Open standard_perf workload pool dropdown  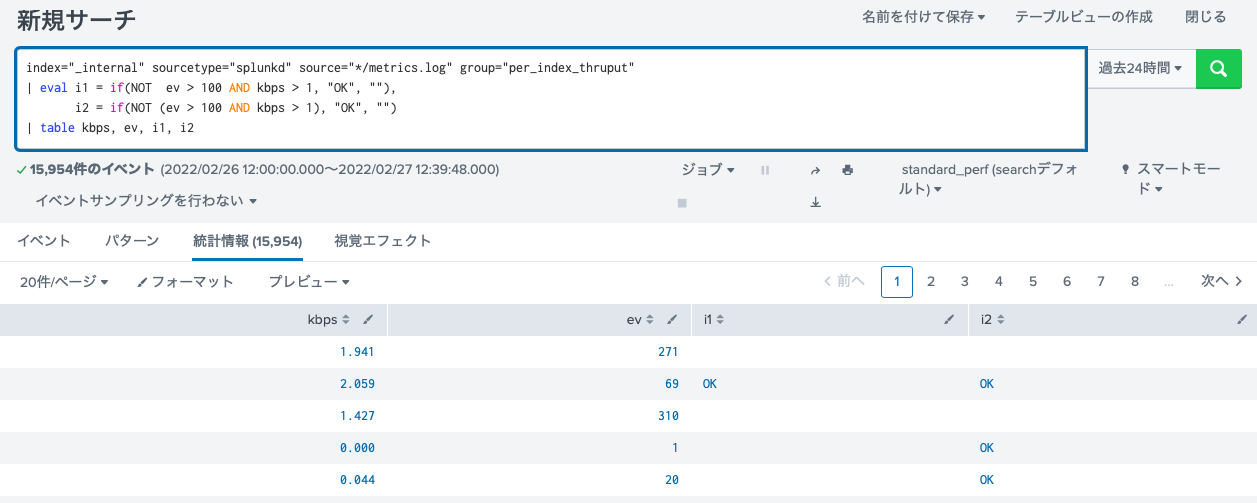tap(990, 179)
